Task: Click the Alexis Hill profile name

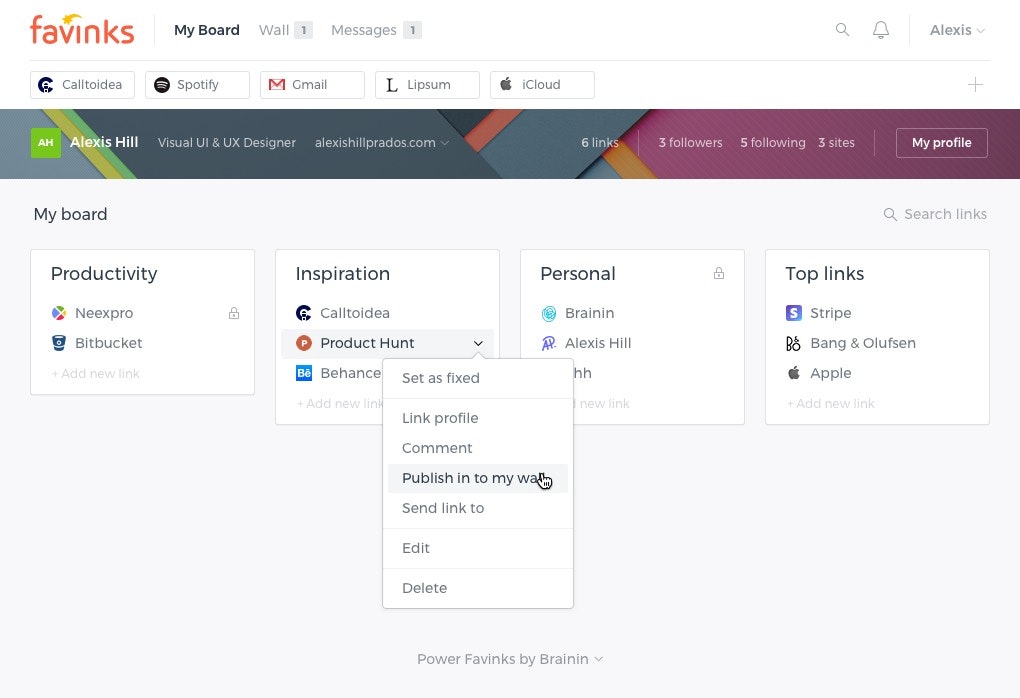Action: click(104, 142)
